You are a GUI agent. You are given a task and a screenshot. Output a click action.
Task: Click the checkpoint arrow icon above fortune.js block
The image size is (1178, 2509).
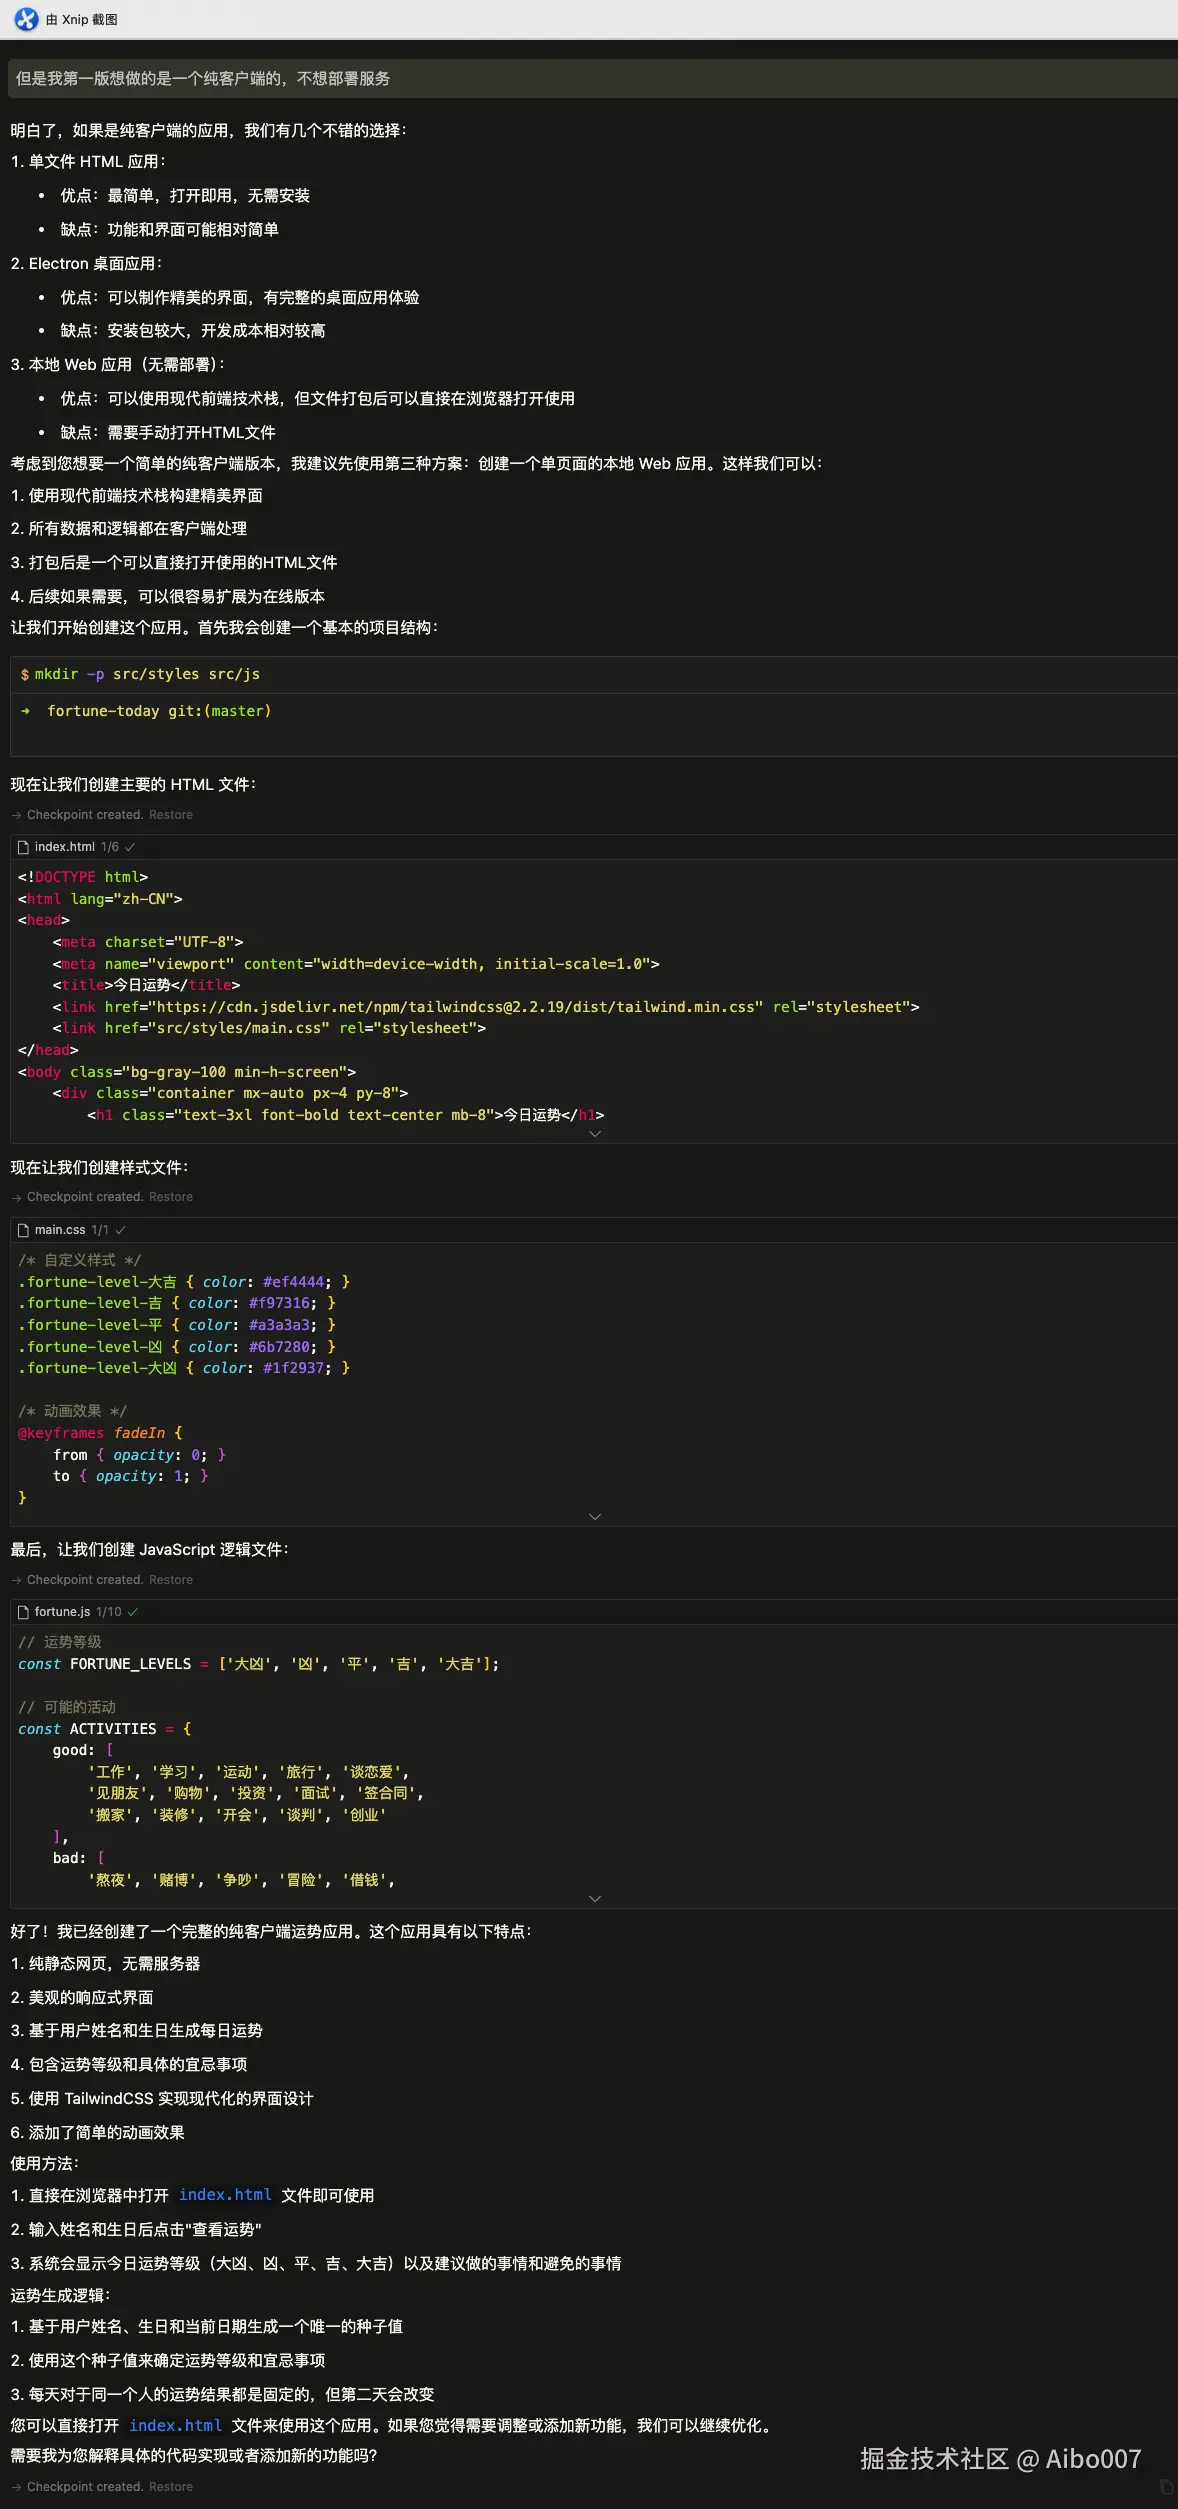point(16,1580)
